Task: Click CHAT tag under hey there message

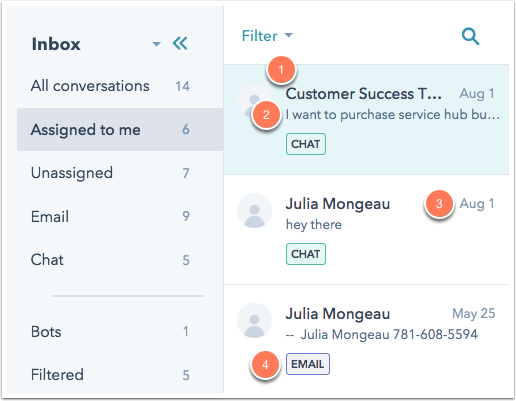Action: pyautogui.click(x=306, y=254)
